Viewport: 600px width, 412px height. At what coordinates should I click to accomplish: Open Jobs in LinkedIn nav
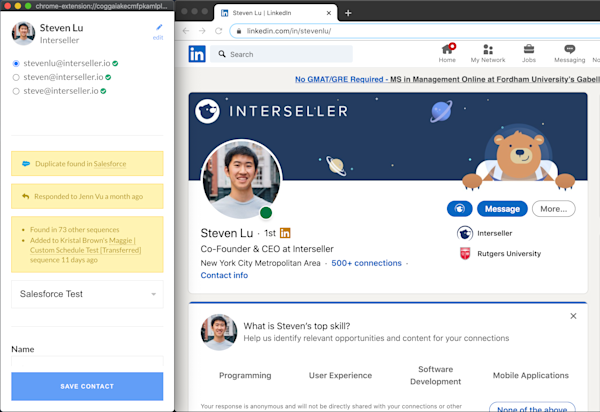click(x=529, y=53)
